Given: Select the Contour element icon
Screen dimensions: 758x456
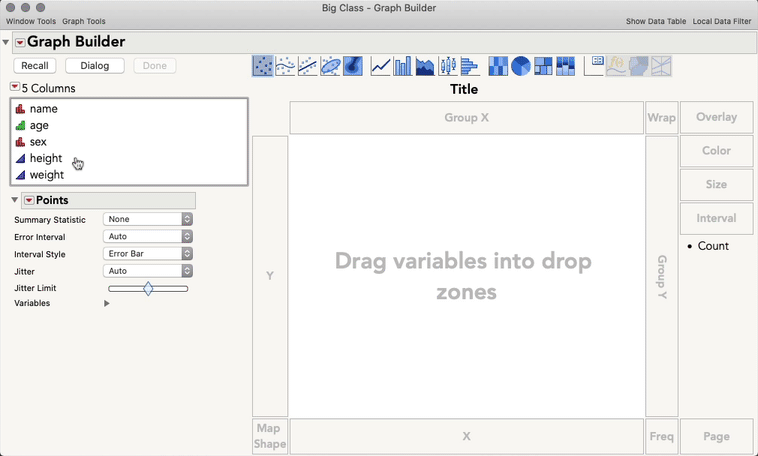Looking at the screenshot, I should [x=353, y=66].
